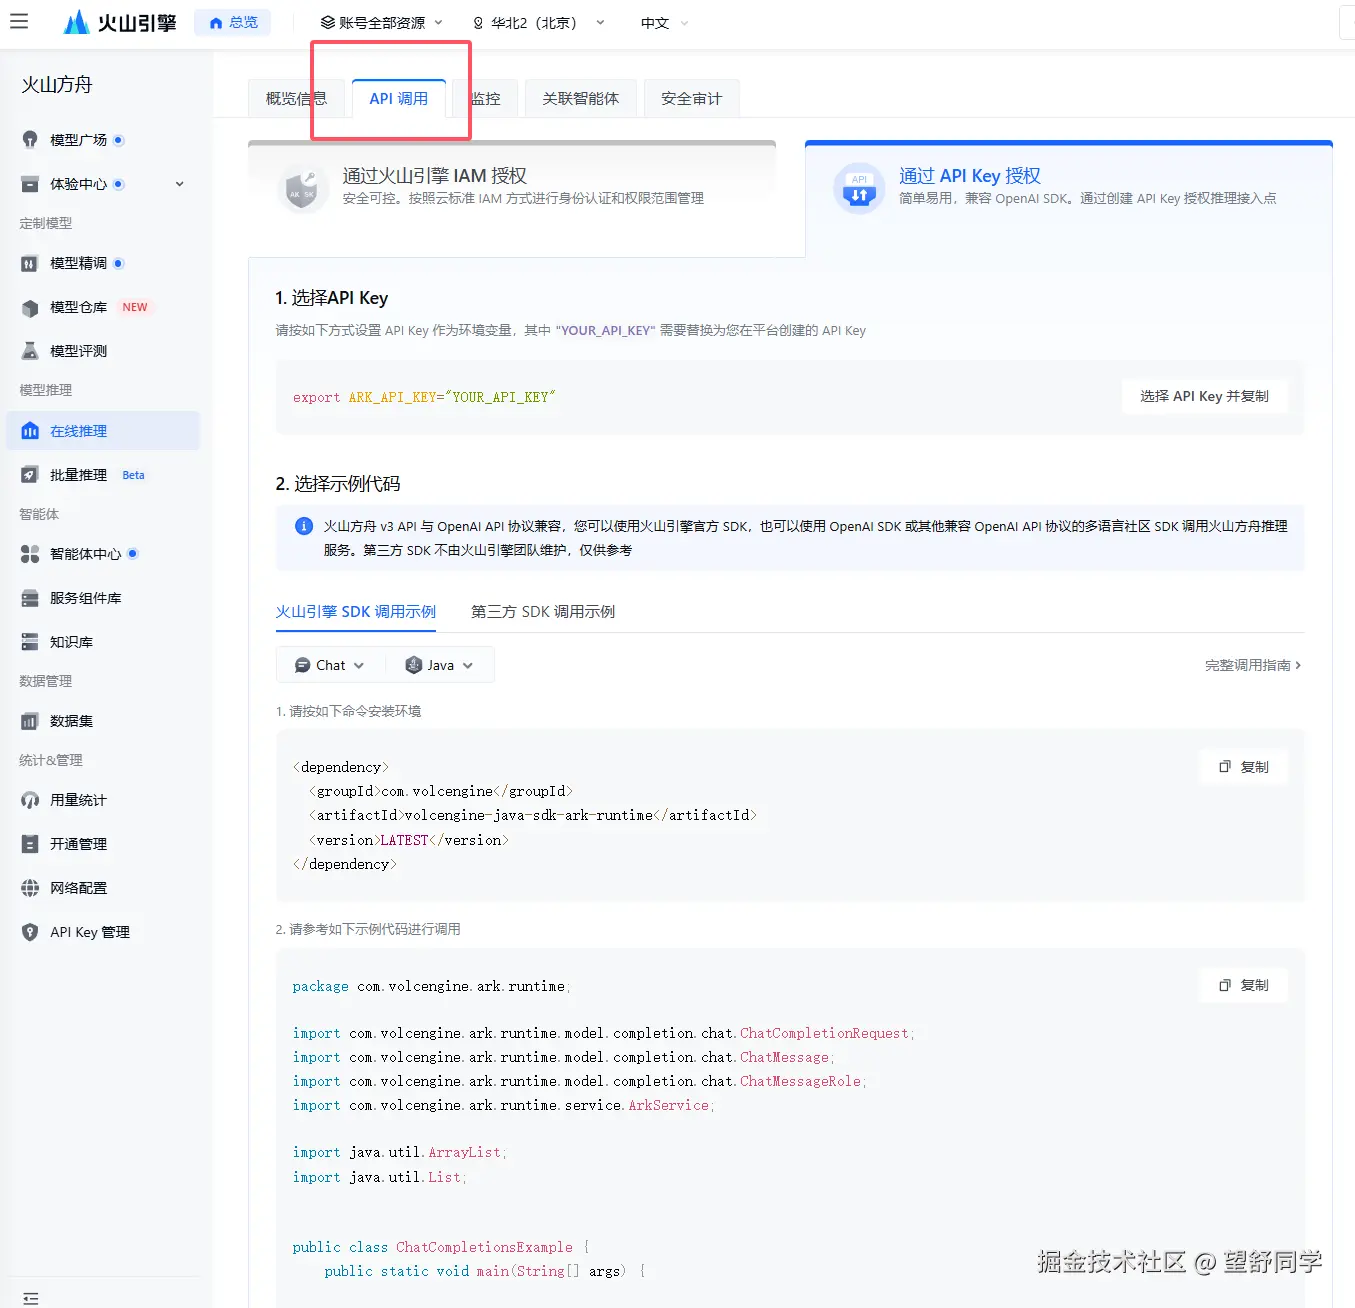Expand the 体验中心 chevron
The image size is (1355, 1308).
tap(180, 184)
